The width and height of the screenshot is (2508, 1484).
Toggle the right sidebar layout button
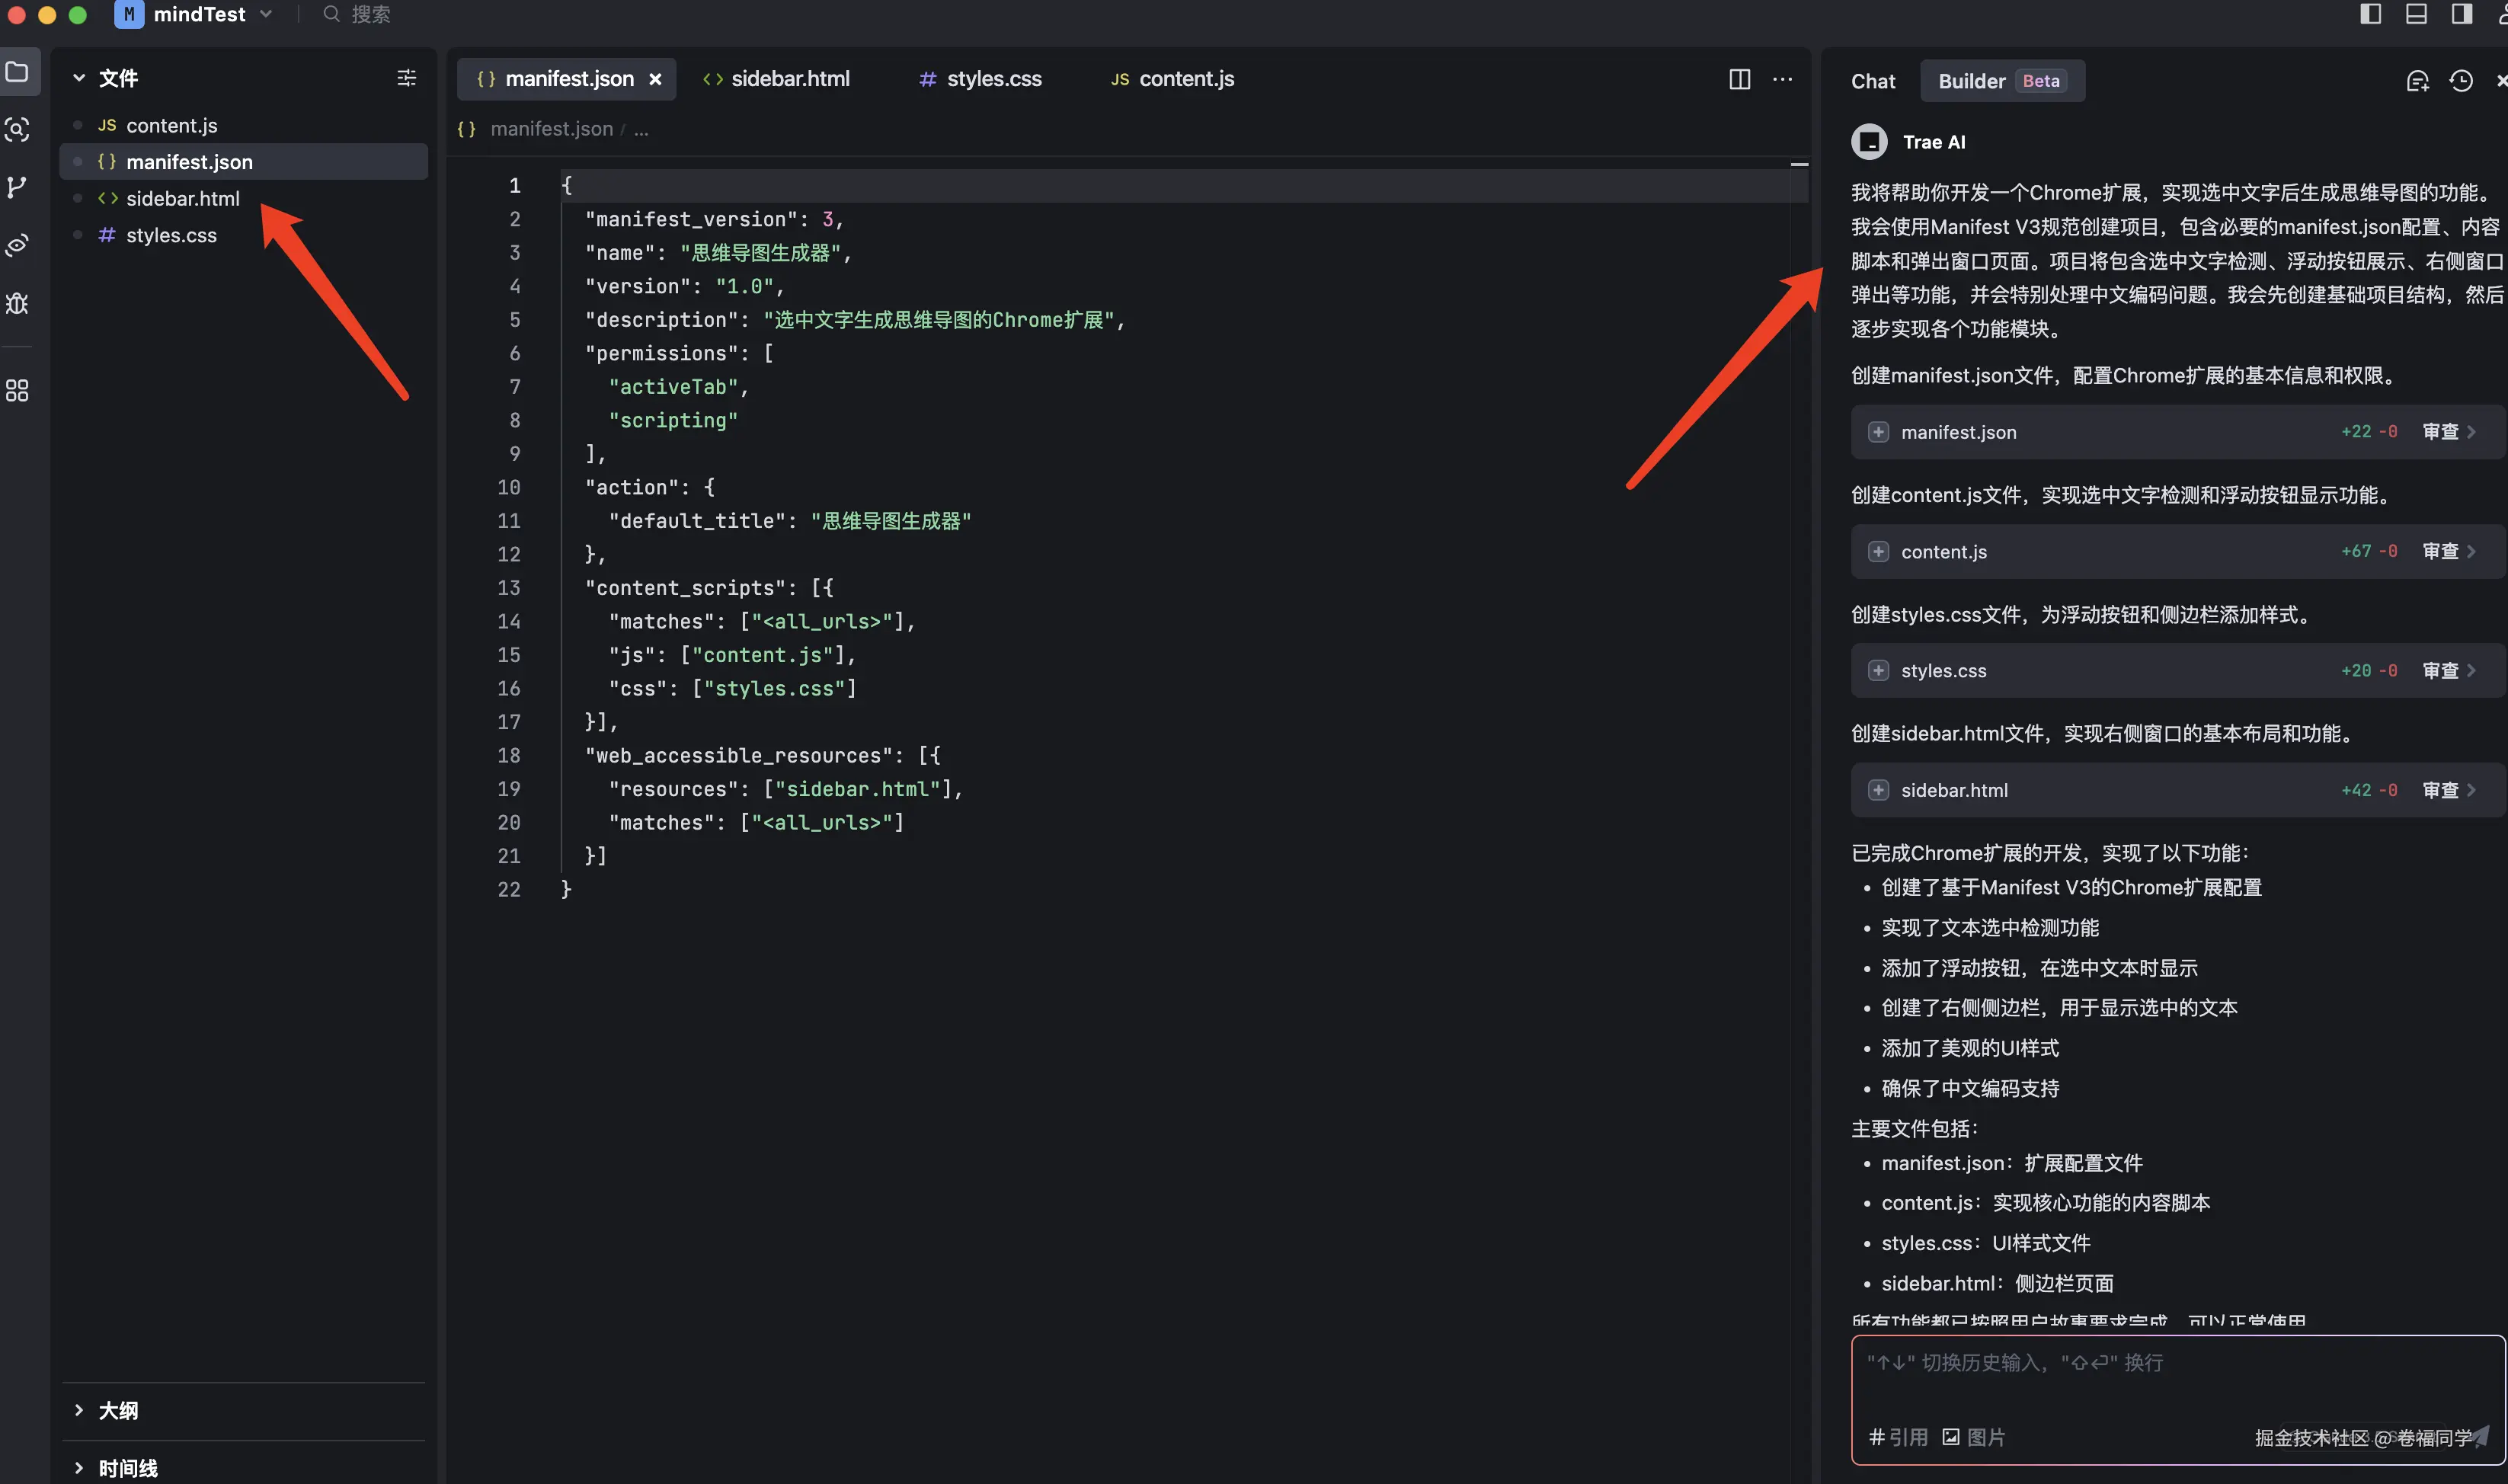click(2461, 14)
